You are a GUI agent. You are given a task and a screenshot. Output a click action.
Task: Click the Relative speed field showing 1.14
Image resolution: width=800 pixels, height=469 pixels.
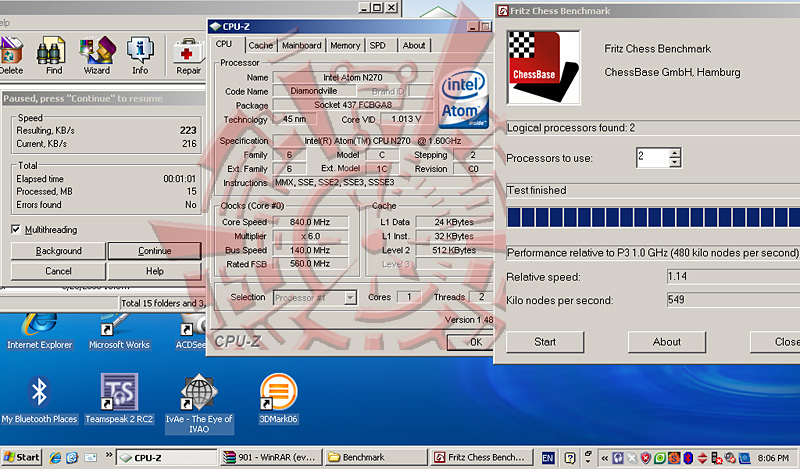point(733,277)
